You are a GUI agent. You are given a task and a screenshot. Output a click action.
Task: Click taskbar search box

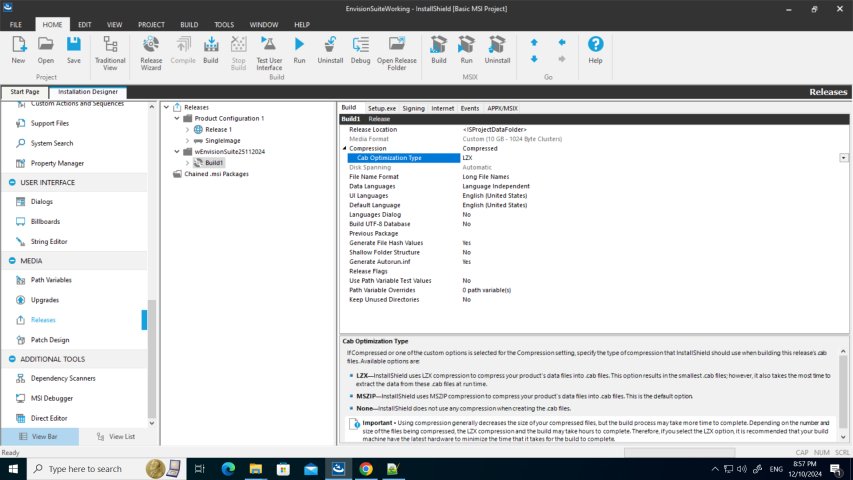point(106,469)
